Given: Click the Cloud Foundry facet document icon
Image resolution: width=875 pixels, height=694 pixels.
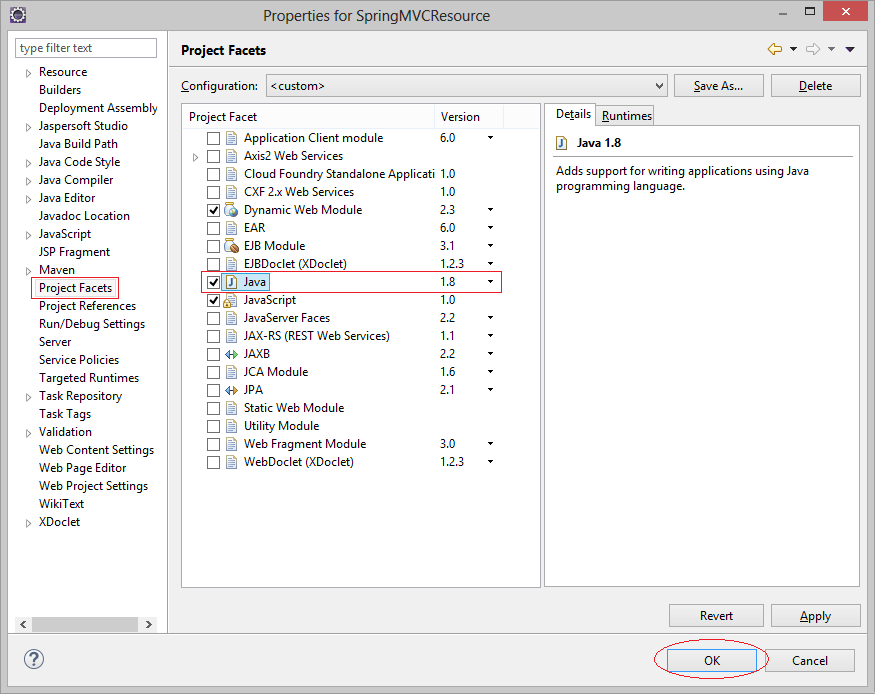Looking at the screenshot, I should click(x=231, y=174).
